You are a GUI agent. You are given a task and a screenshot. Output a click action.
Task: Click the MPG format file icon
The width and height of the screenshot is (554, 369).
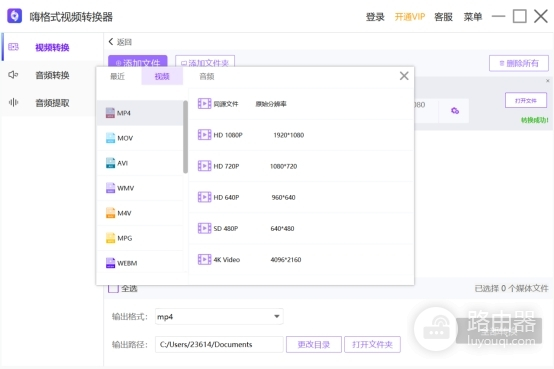110,238
